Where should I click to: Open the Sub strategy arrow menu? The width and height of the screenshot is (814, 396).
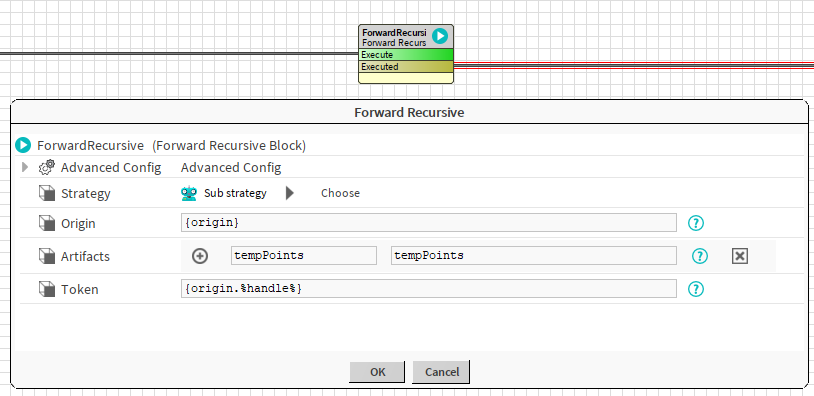(x=290, y=193)
